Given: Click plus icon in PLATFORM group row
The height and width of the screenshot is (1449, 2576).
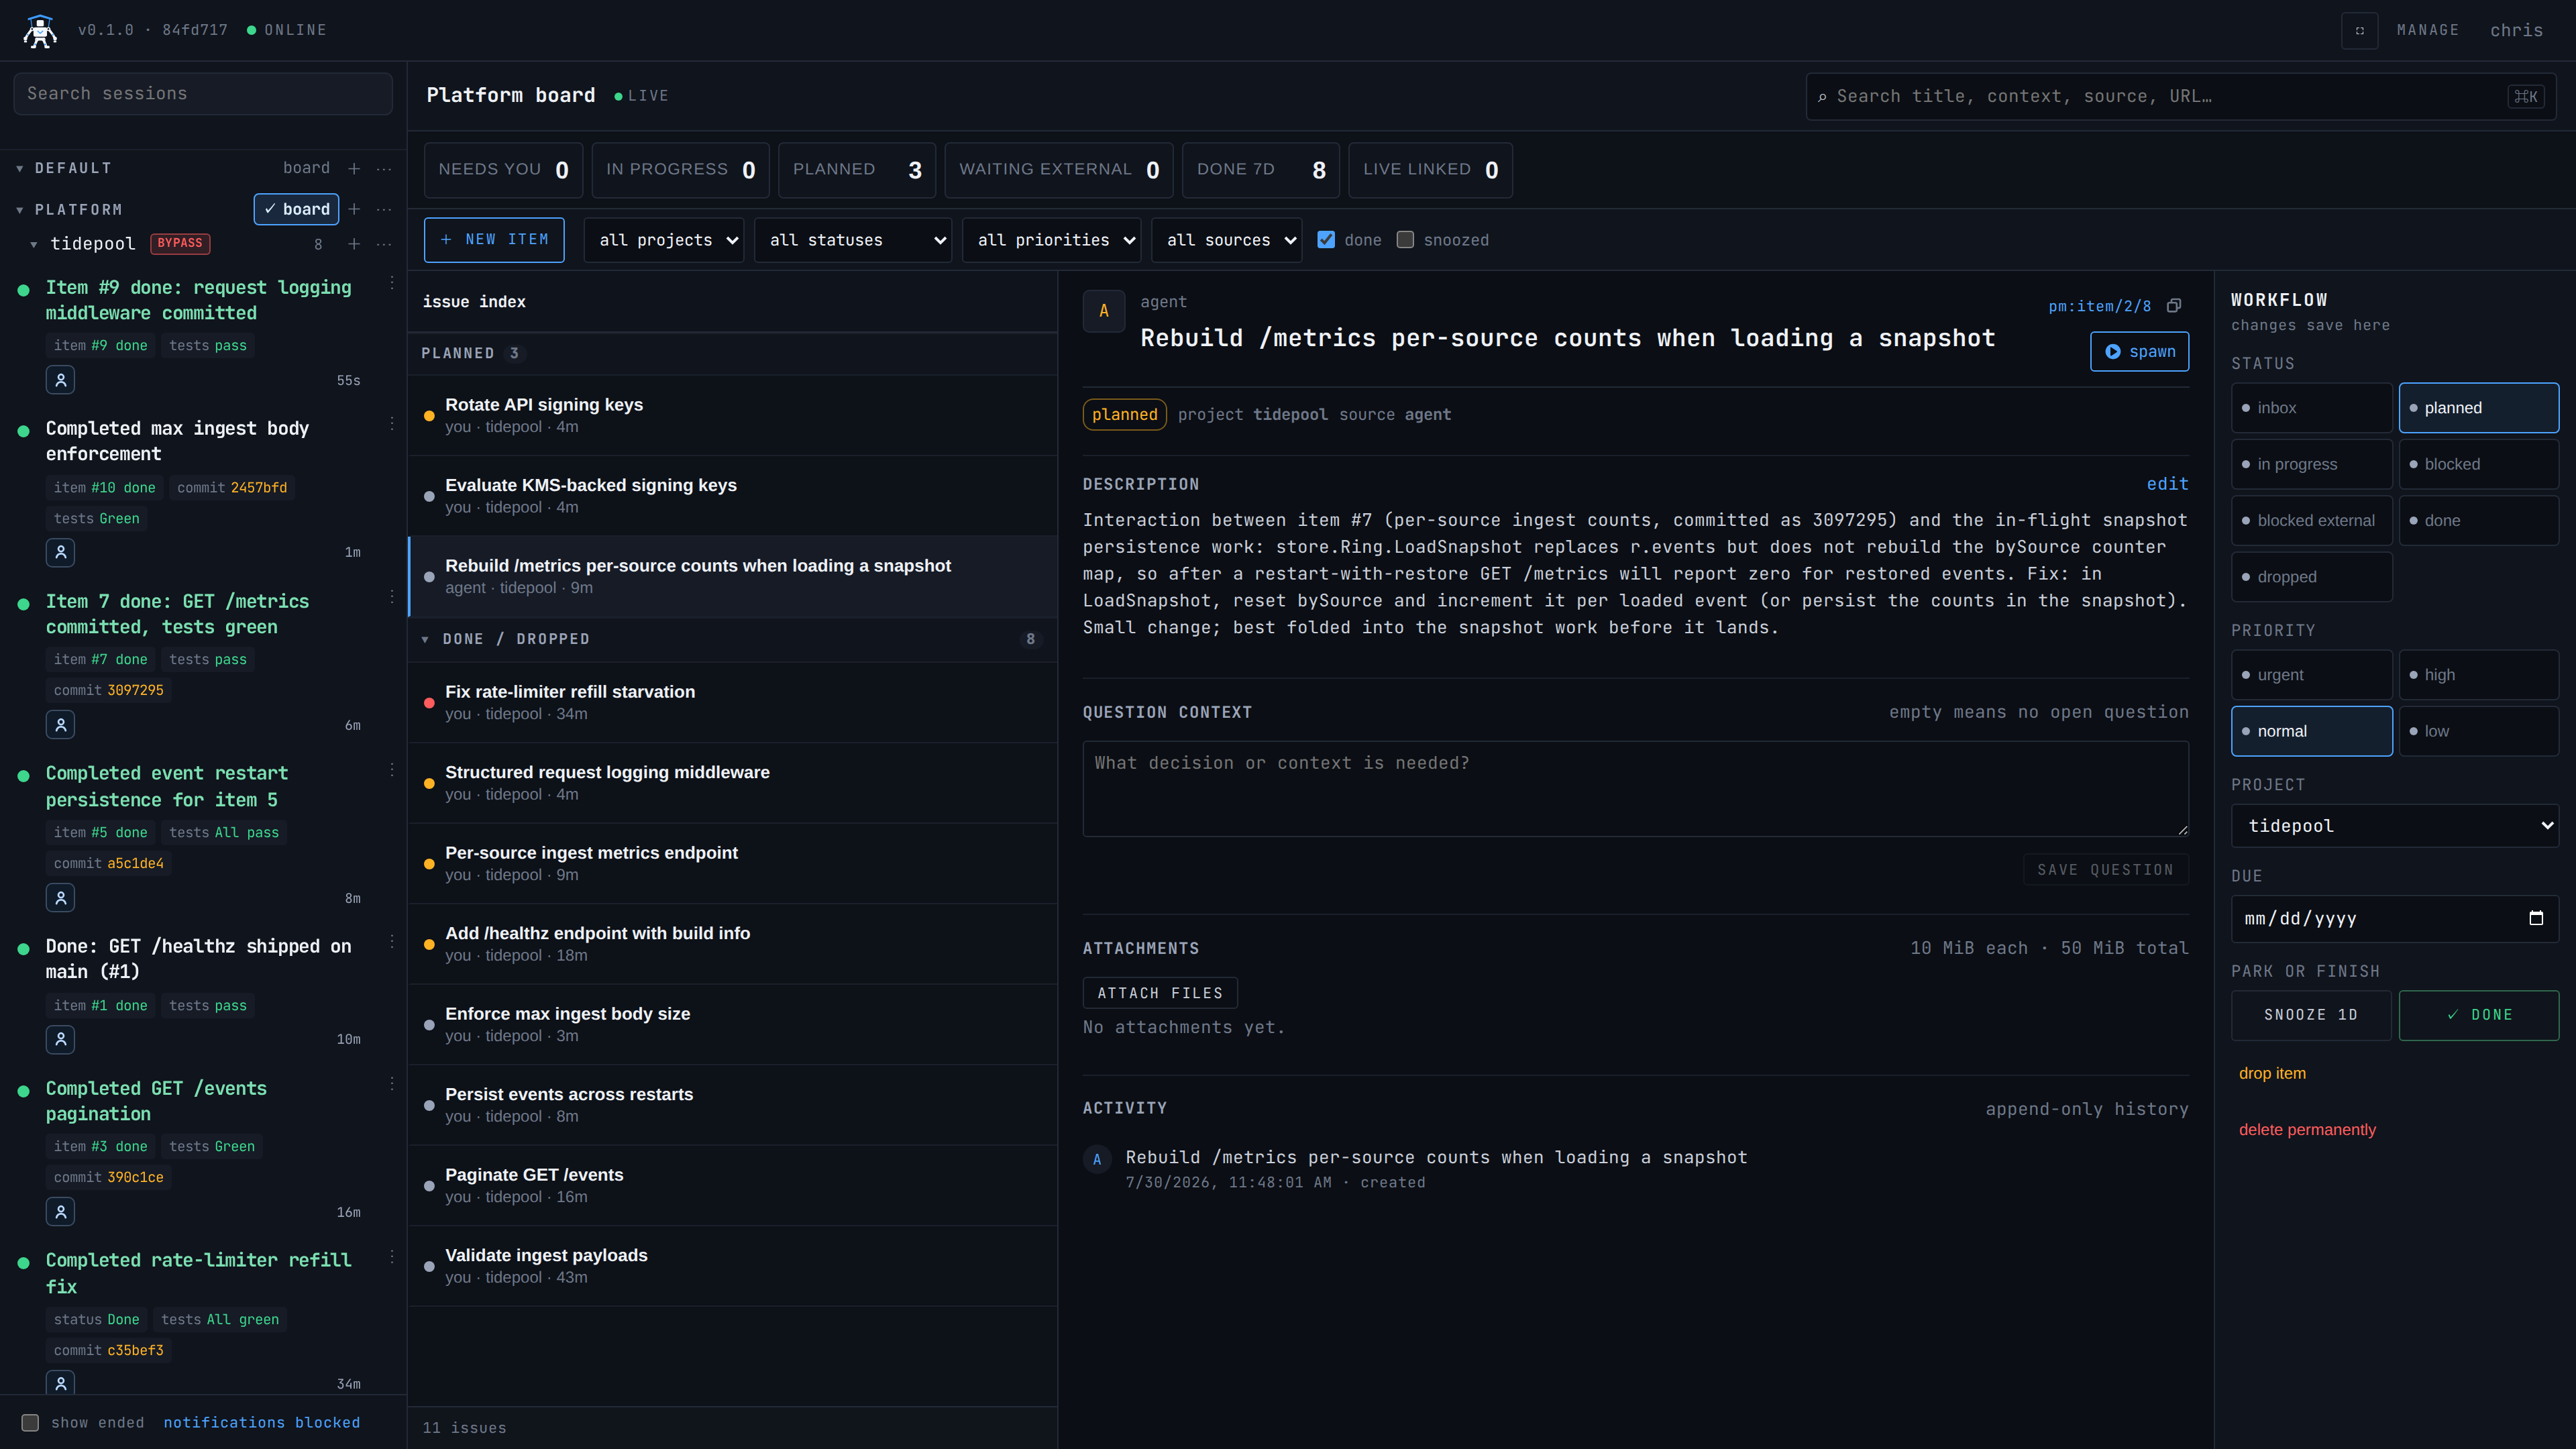Looking at the screenshot, I should 354,209.
